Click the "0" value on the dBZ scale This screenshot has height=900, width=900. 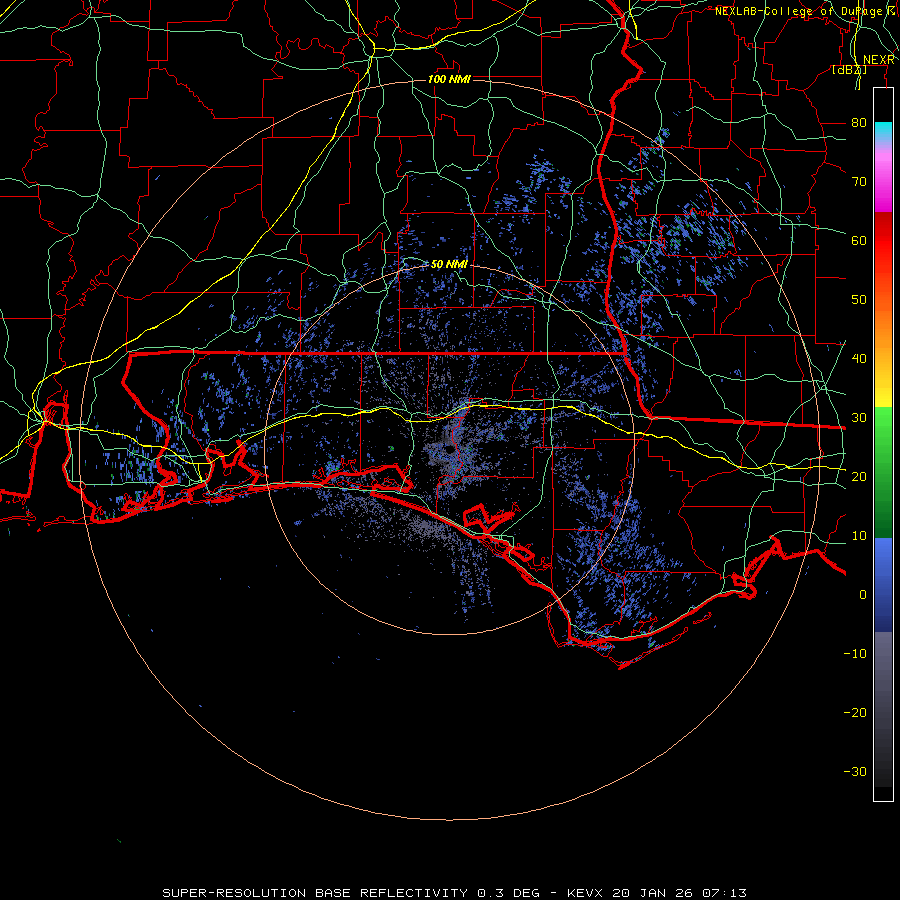863,595
